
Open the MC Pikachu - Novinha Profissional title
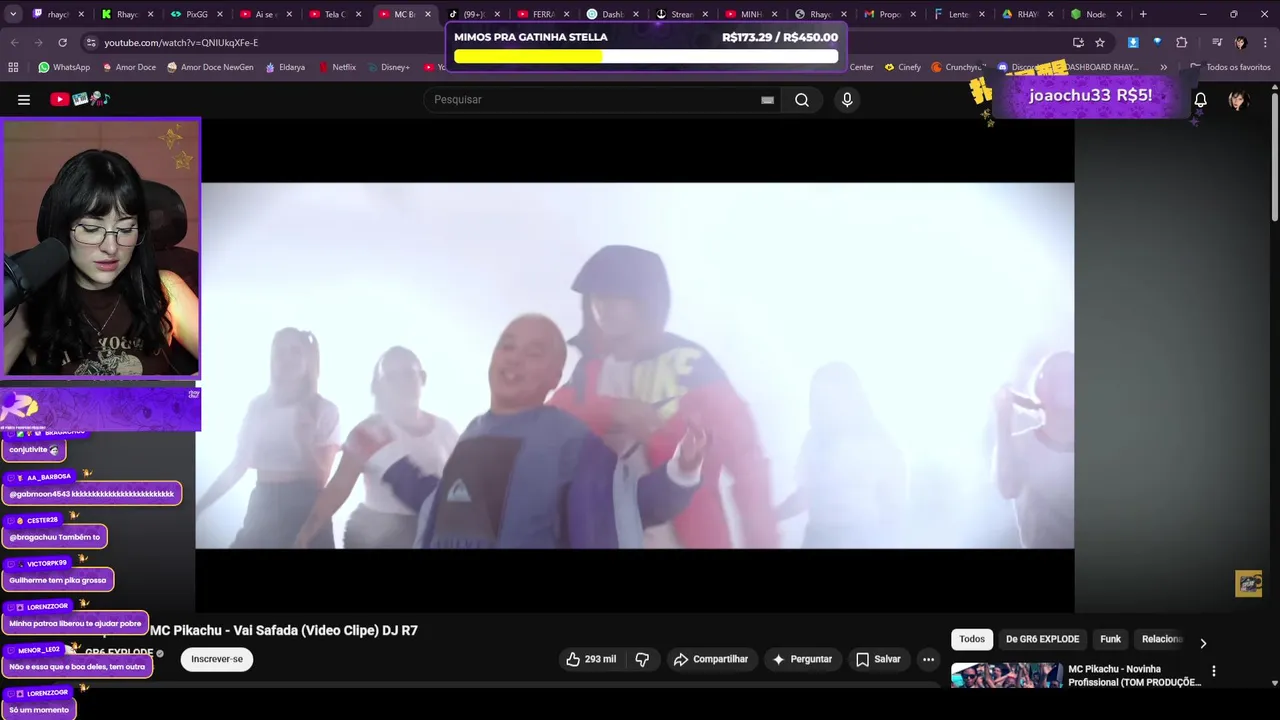(x=1134, y=675)
